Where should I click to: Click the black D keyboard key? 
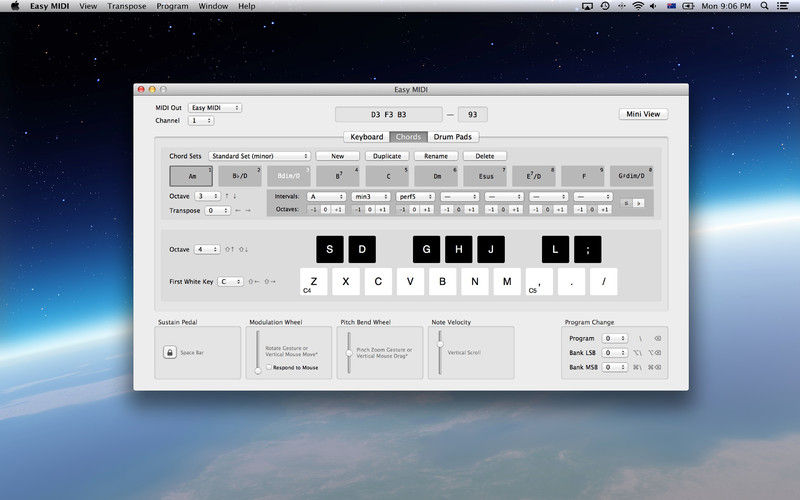362,249
